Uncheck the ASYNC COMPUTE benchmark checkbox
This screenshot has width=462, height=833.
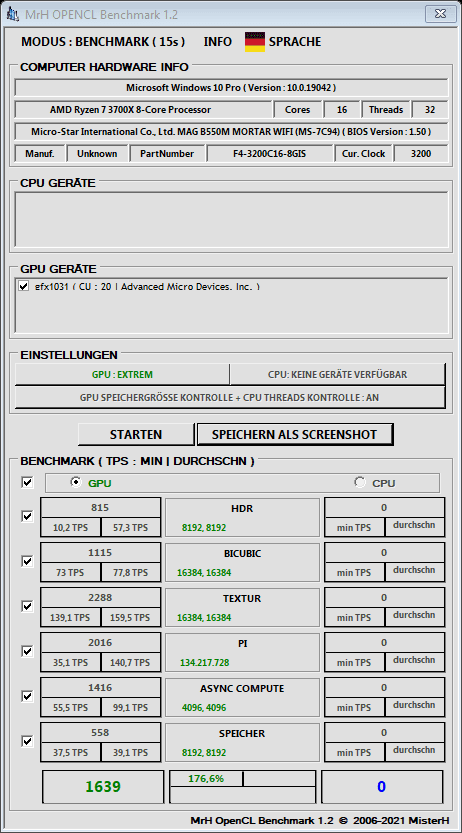click(27, 696)
